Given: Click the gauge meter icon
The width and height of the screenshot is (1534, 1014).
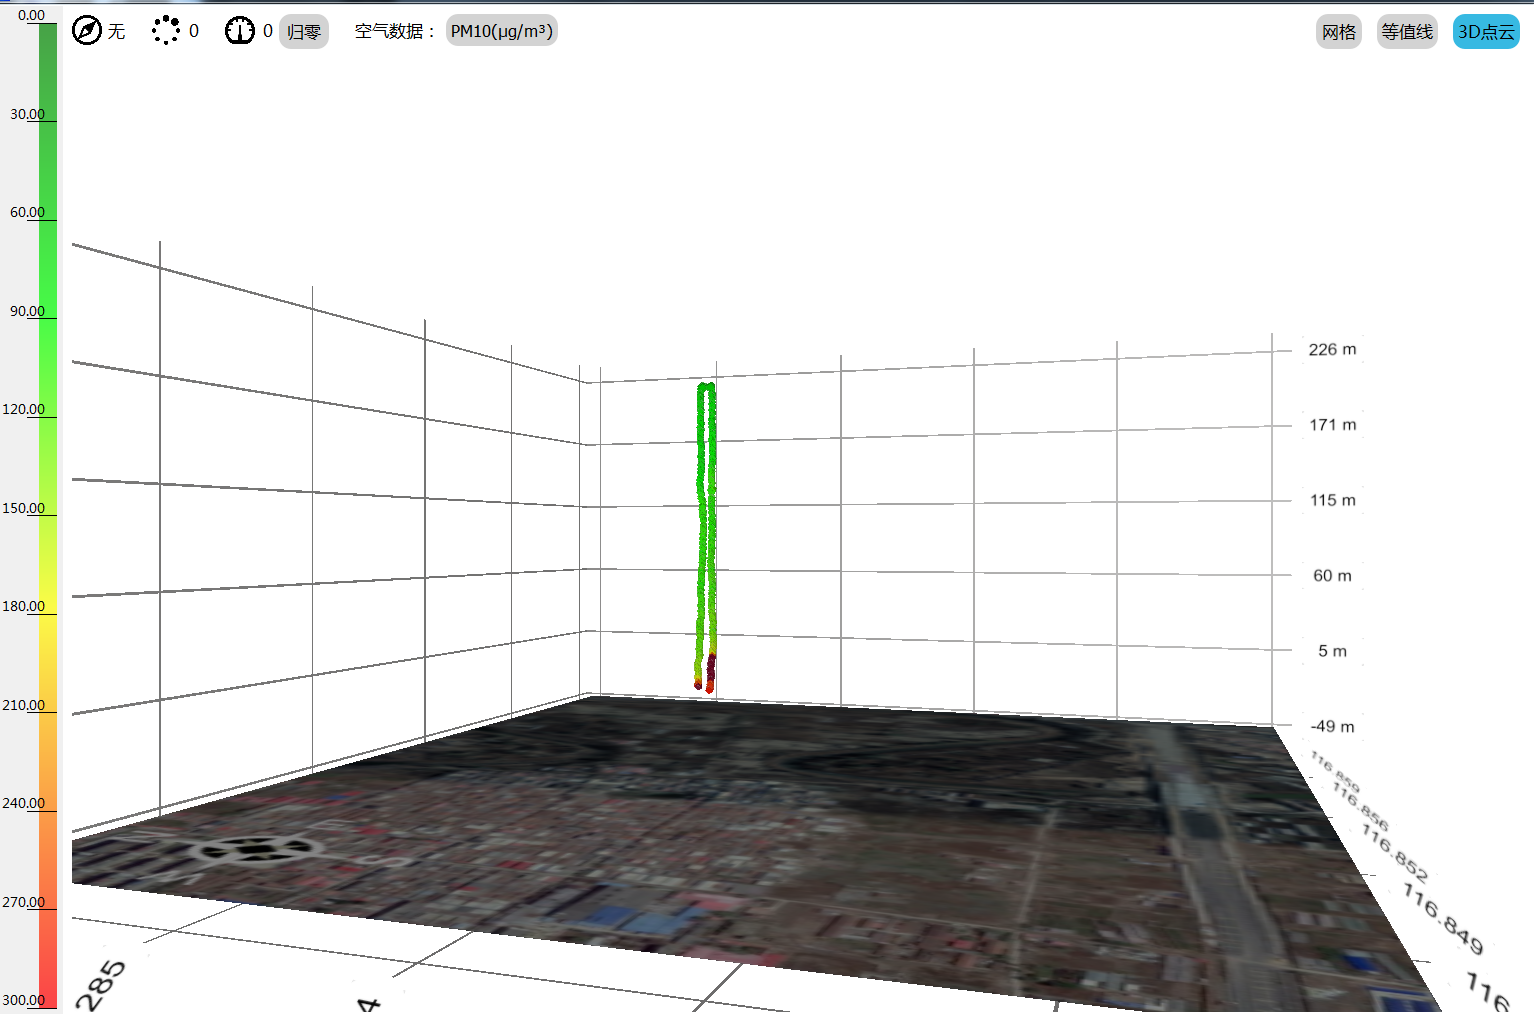Looking at the screenshot, I should pos(240,31).
